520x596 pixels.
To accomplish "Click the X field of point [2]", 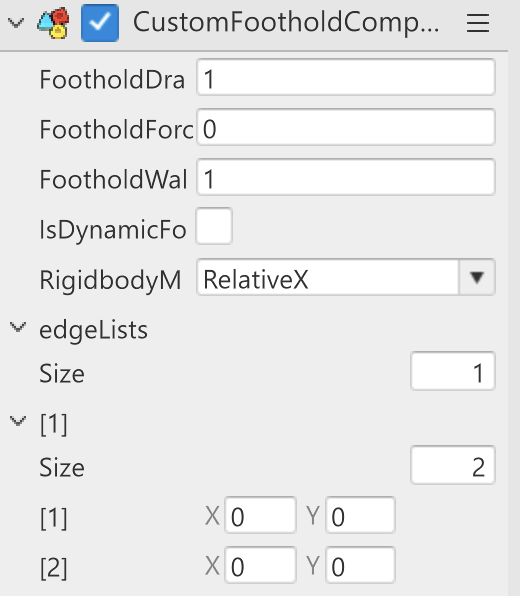I will [260, 565].
